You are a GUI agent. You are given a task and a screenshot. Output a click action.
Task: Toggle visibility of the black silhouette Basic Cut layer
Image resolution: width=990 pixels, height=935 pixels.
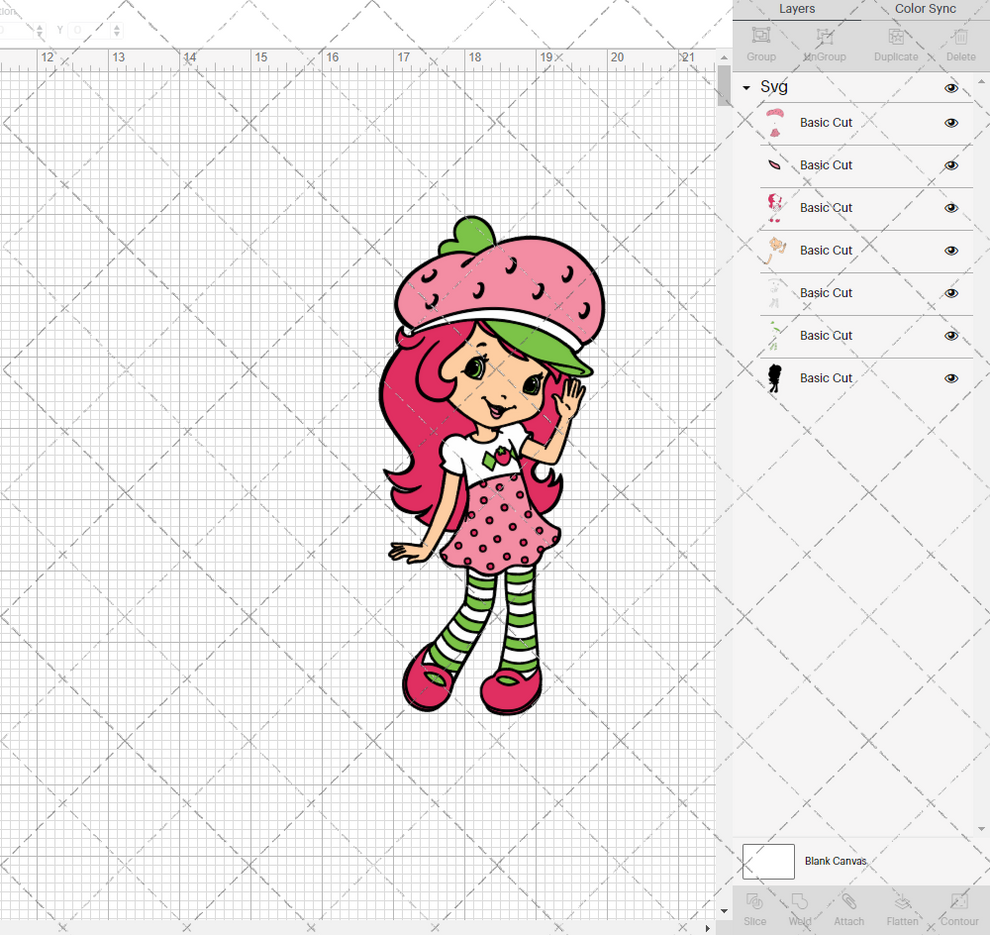pos(951,378)
